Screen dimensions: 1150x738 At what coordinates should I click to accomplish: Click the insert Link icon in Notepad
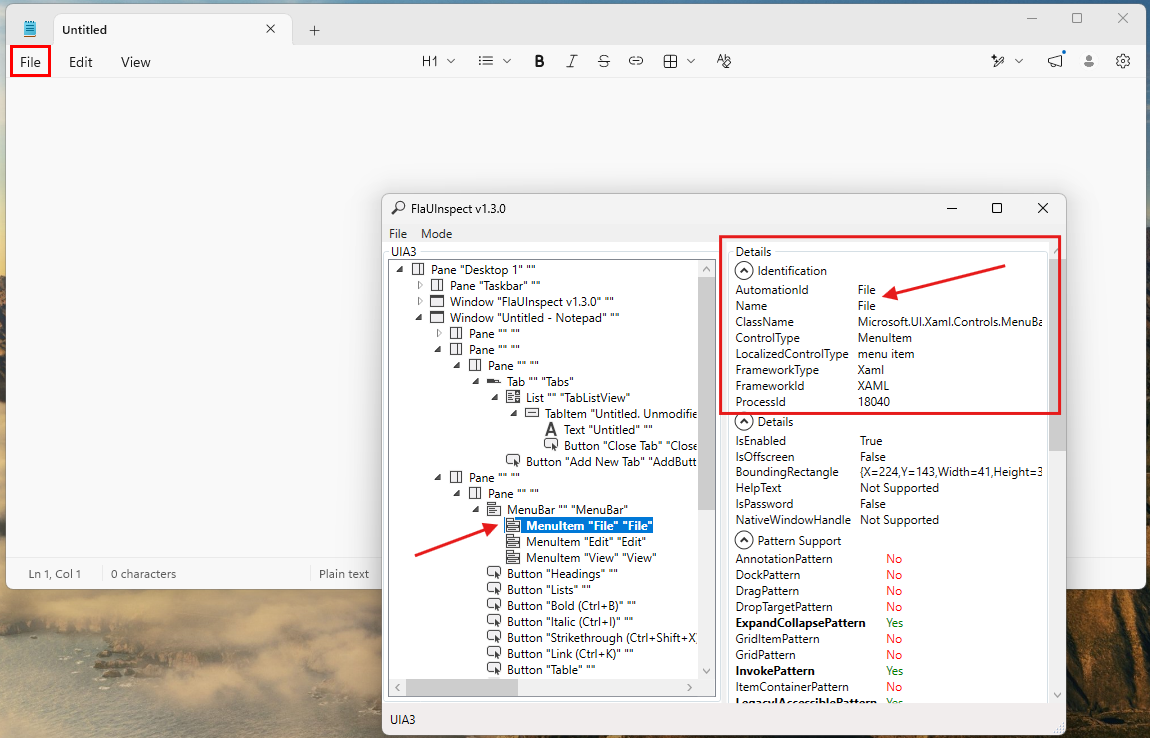[x=636, y=61]
